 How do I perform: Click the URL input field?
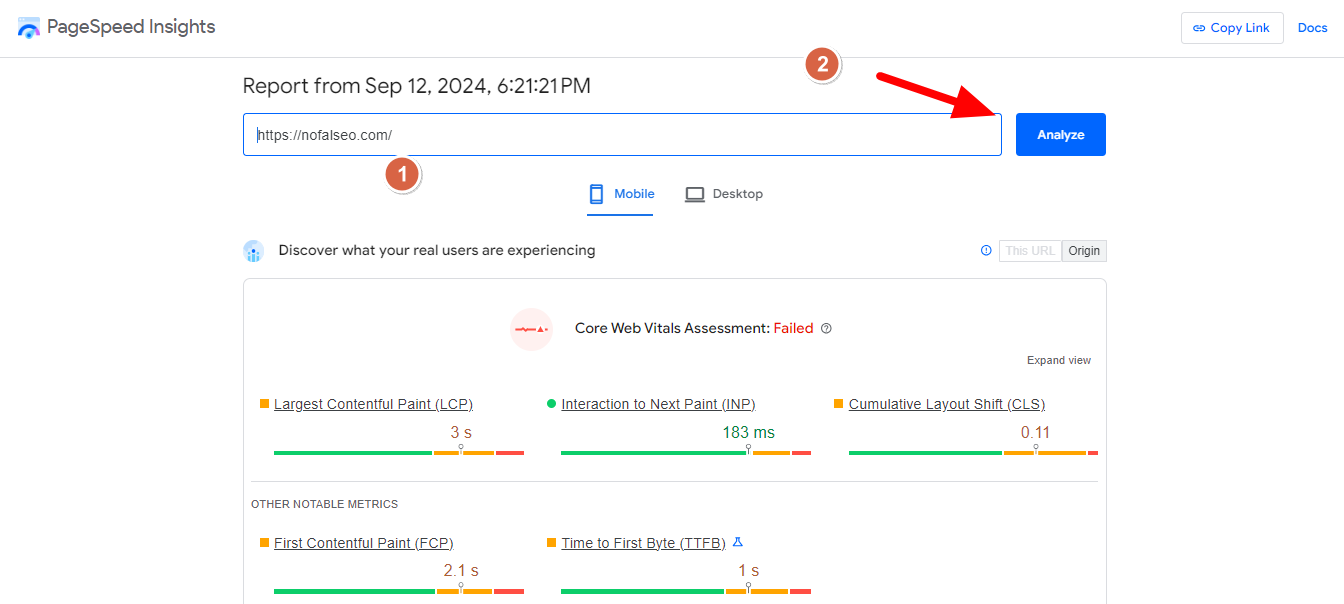click(x=620, y=135)
